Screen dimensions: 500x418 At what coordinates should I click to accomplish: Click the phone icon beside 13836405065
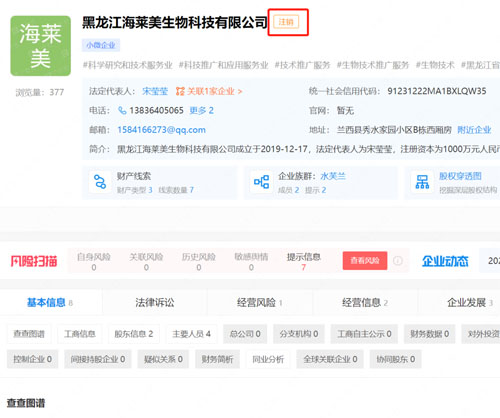[122, 110]
